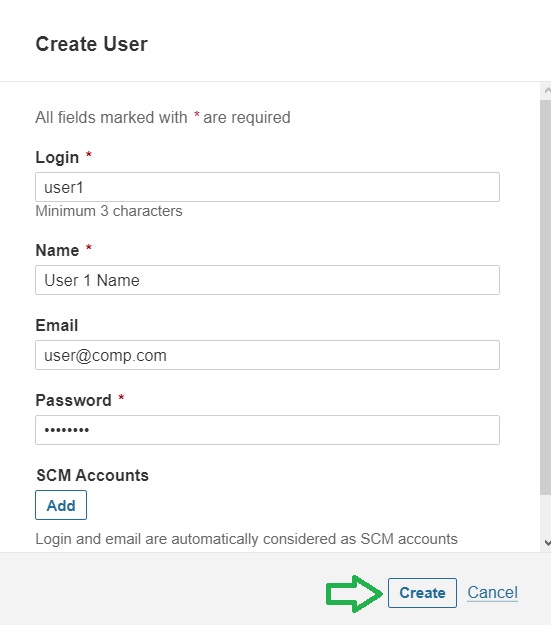Click the Create User dialog title
551x625 pixels.
92,44
